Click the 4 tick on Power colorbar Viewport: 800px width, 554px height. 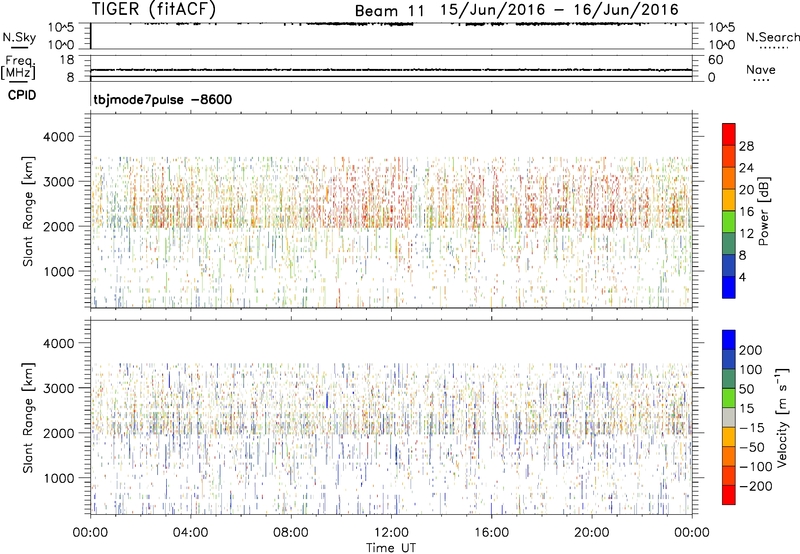pyautogui.click(x=742, y=277)
